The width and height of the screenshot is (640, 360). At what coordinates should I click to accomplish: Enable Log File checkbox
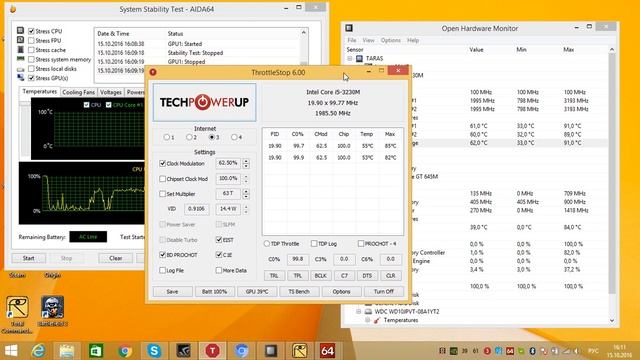[162, 270]
